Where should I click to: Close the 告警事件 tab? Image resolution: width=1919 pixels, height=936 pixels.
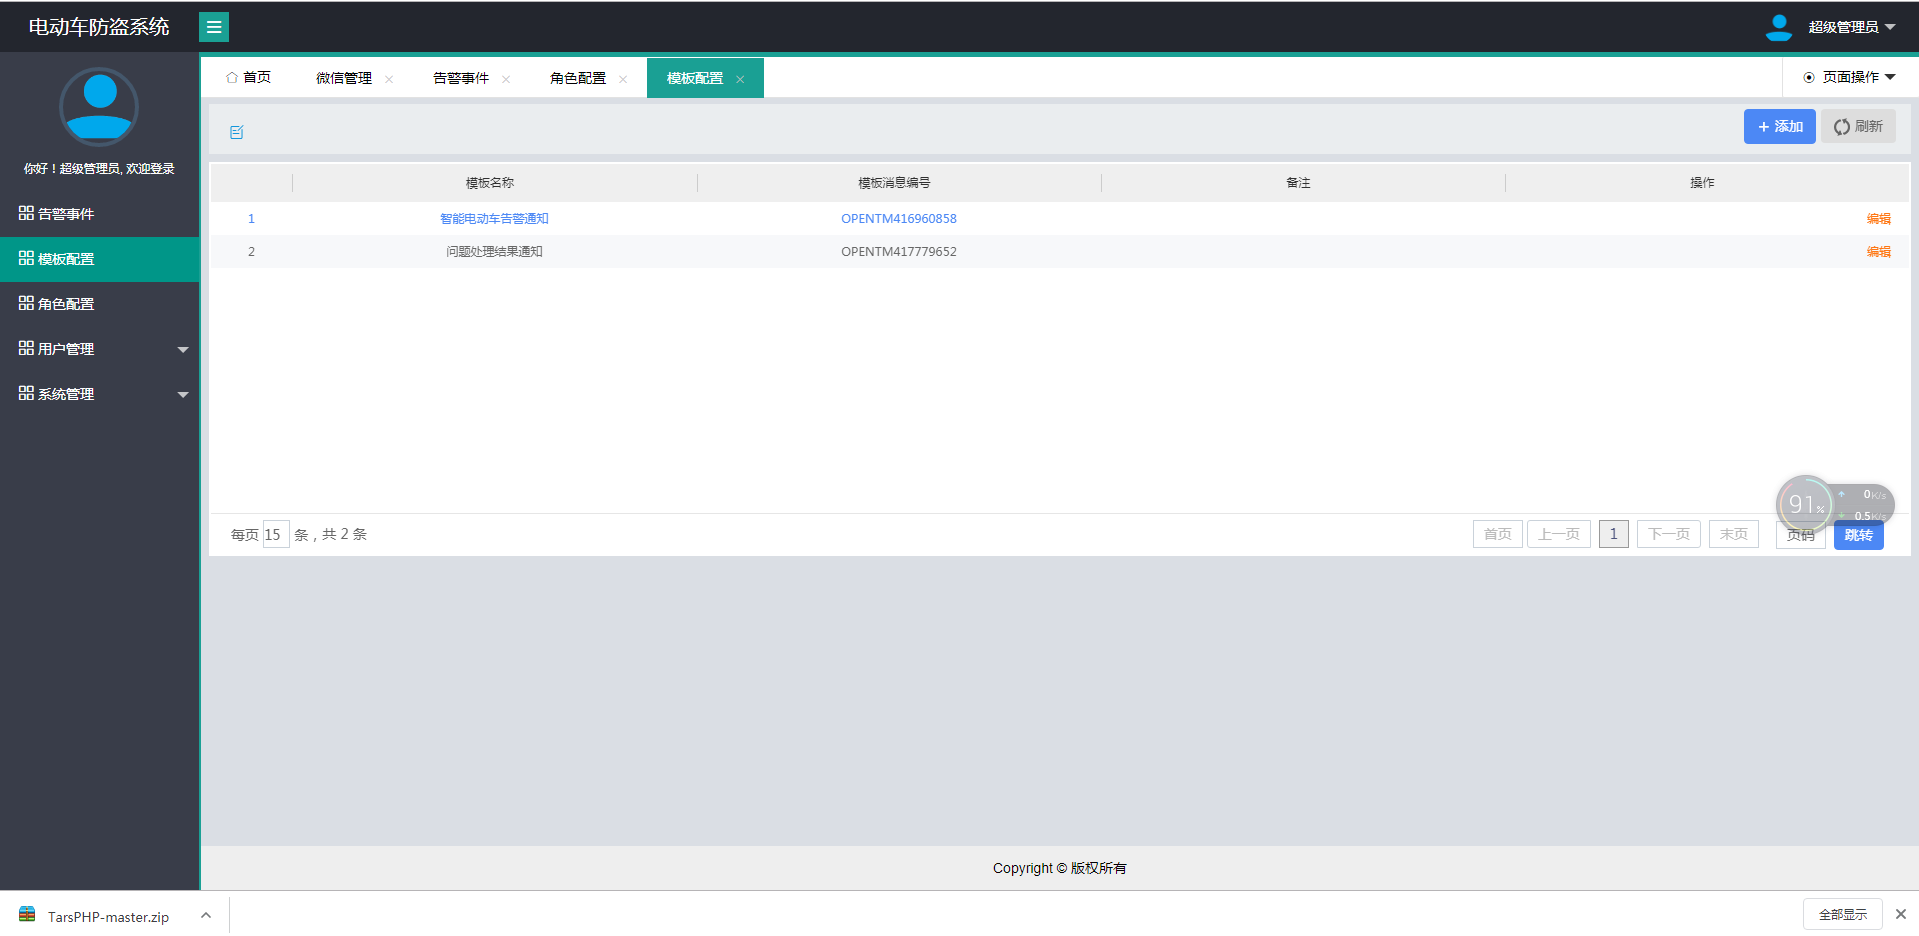tap(506, 79)
